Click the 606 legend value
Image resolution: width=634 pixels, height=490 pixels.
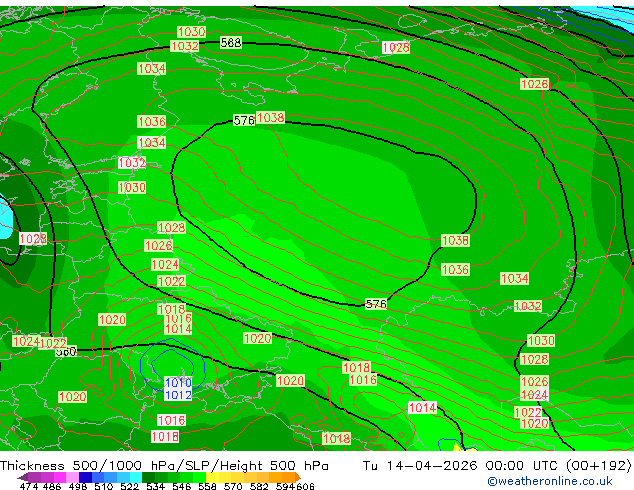(305, 486)
